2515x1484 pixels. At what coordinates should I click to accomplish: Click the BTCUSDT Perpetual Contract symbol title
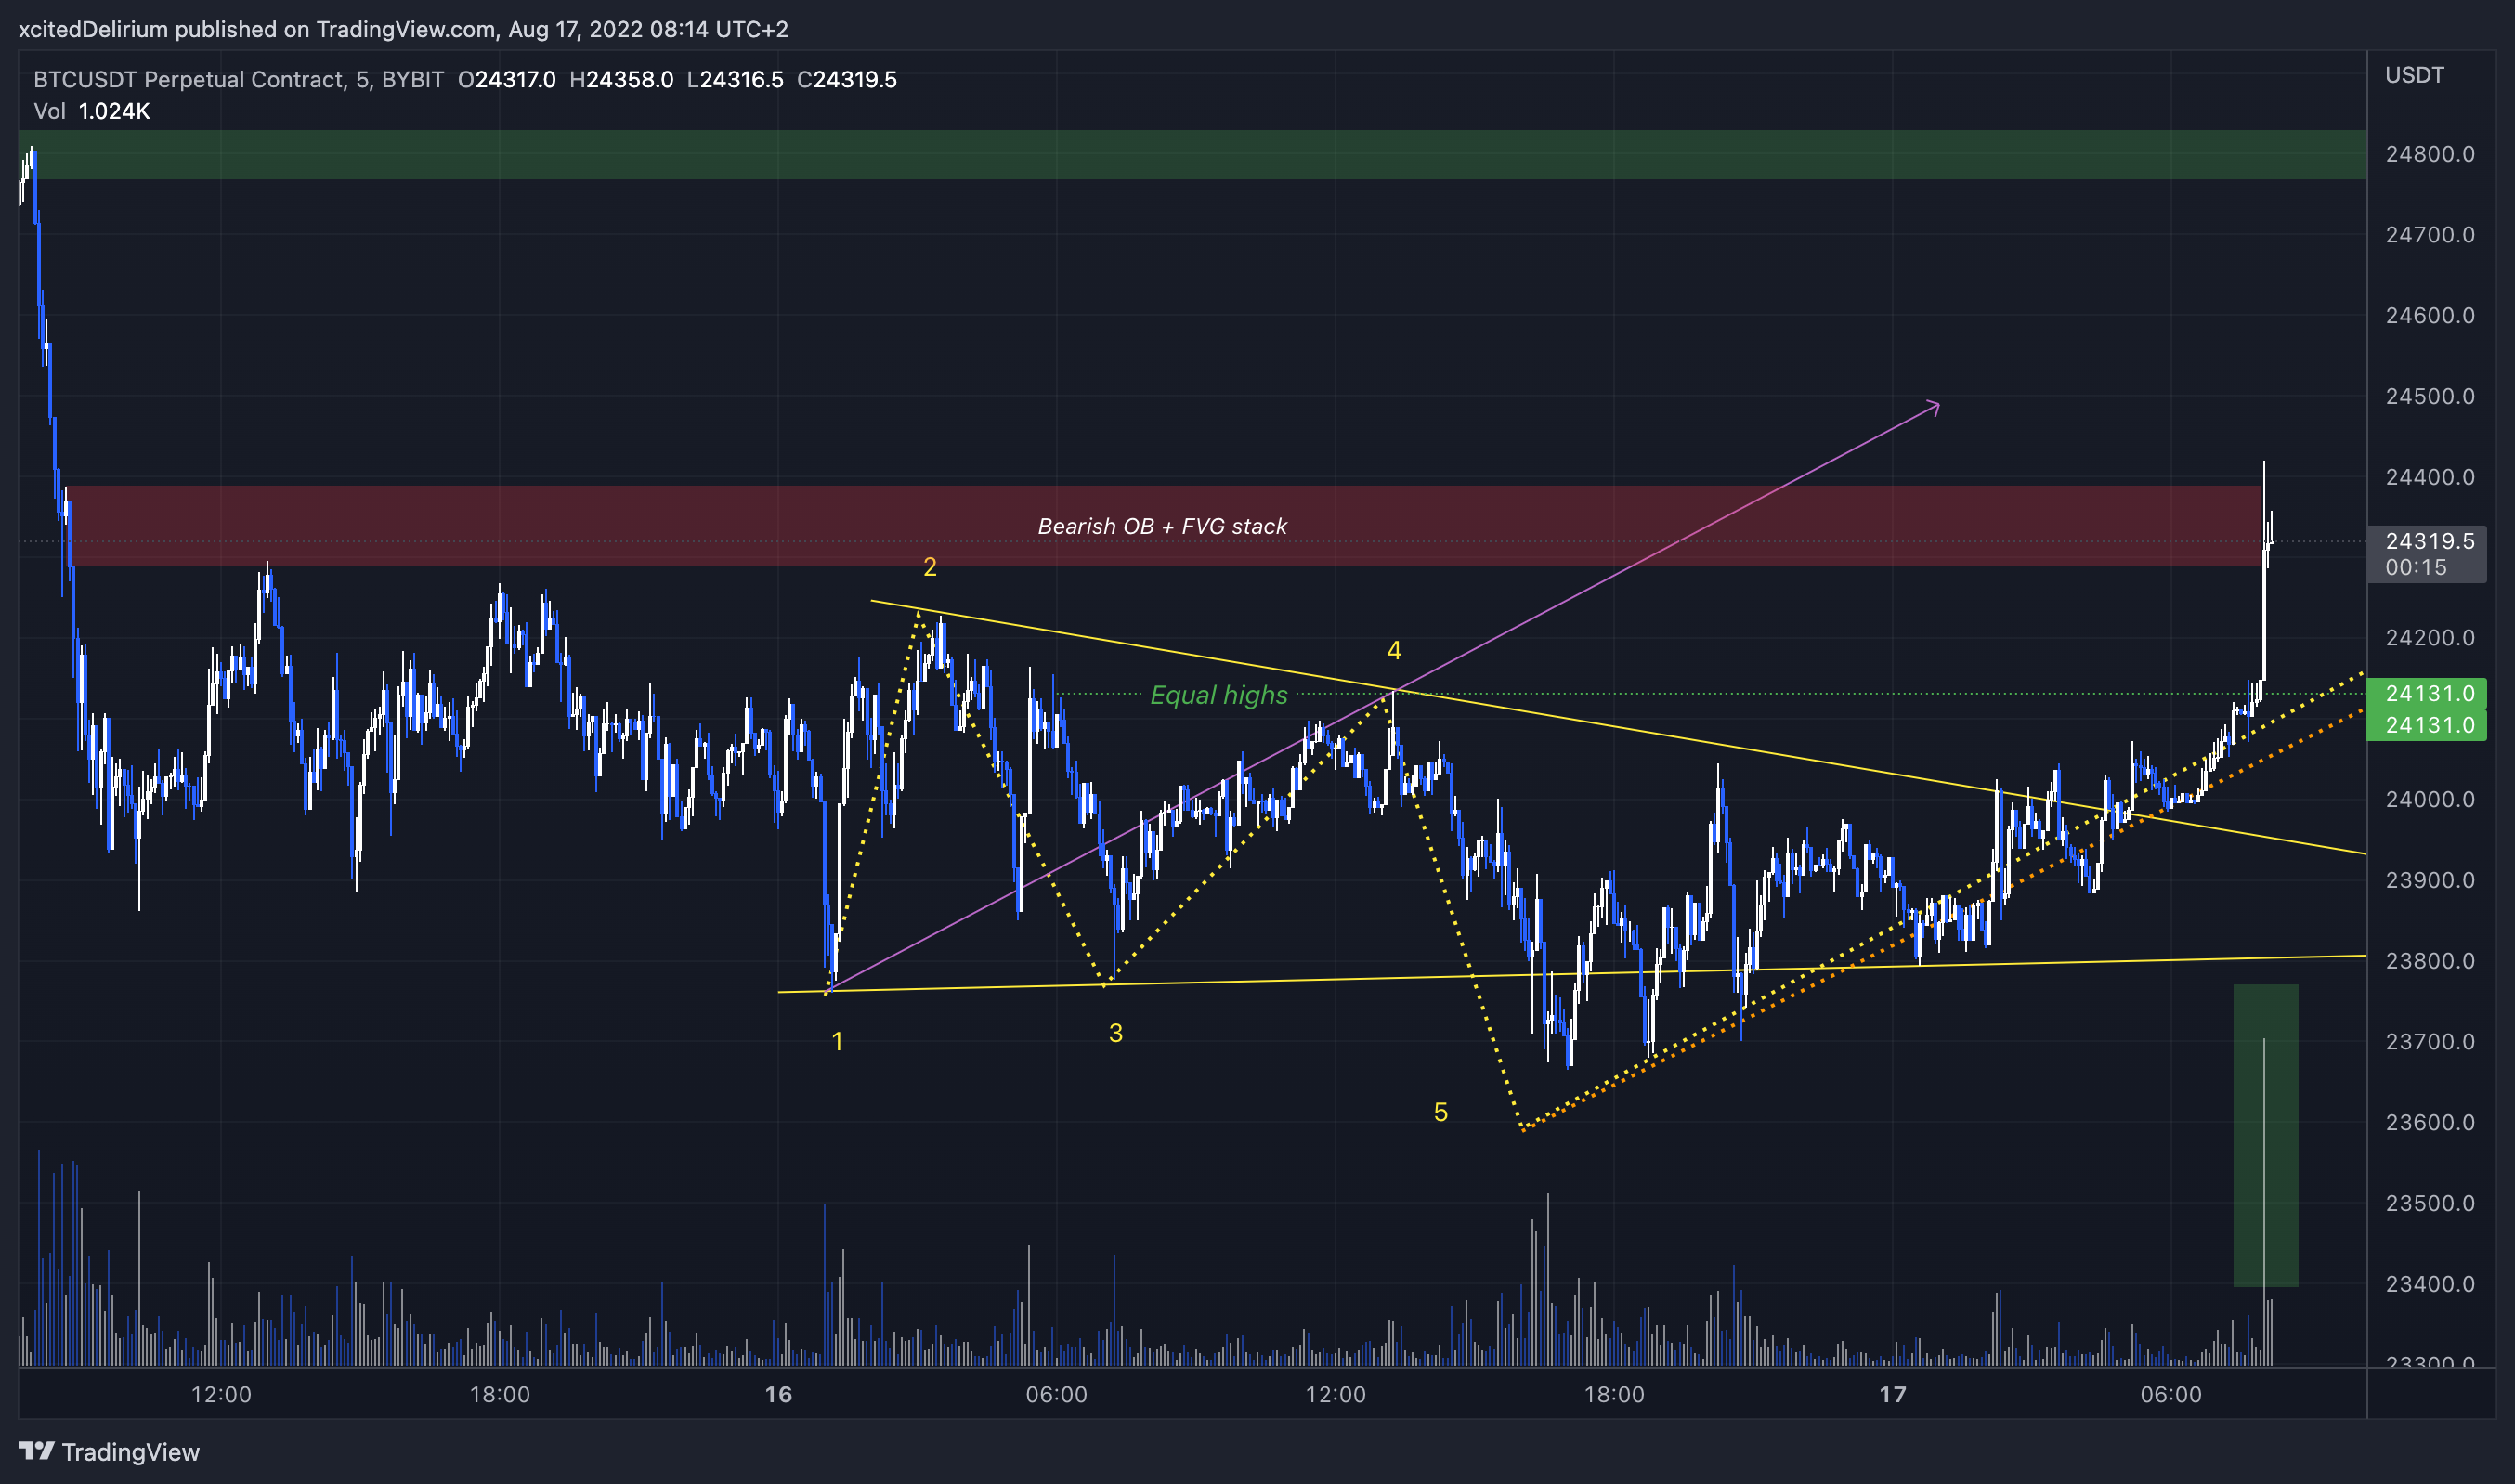click(x=238, y=80)
